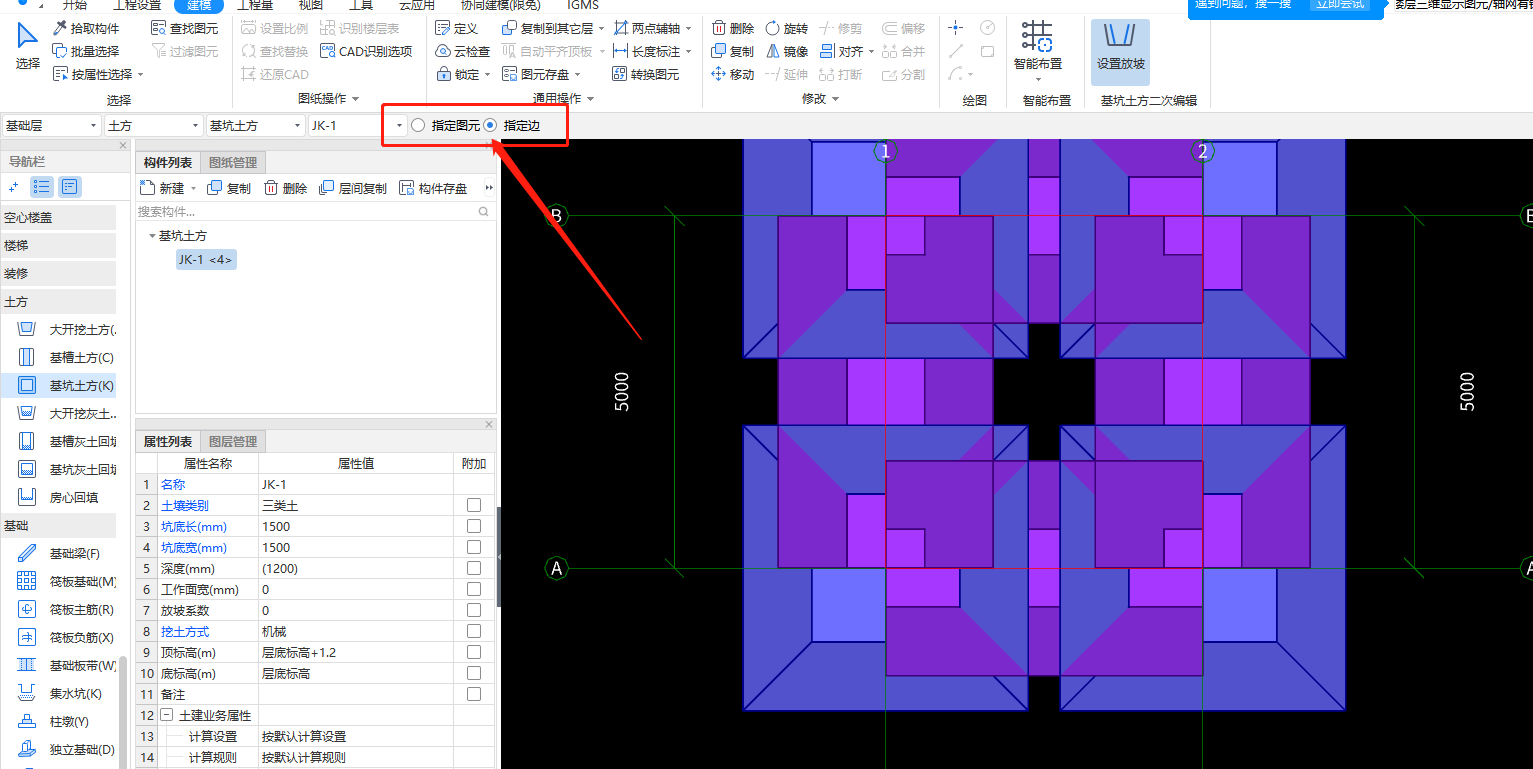Check 附加 box for 土壤类别 row
This screenshot has width=1533, height=769.
(x=474, y=505)
